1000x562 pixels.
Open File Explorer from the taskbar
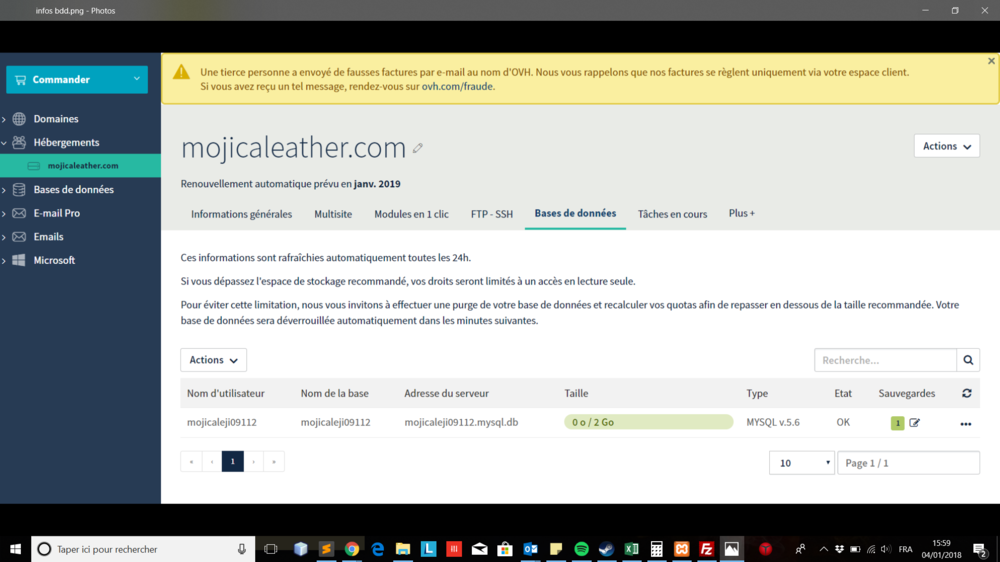pos(402,549)
